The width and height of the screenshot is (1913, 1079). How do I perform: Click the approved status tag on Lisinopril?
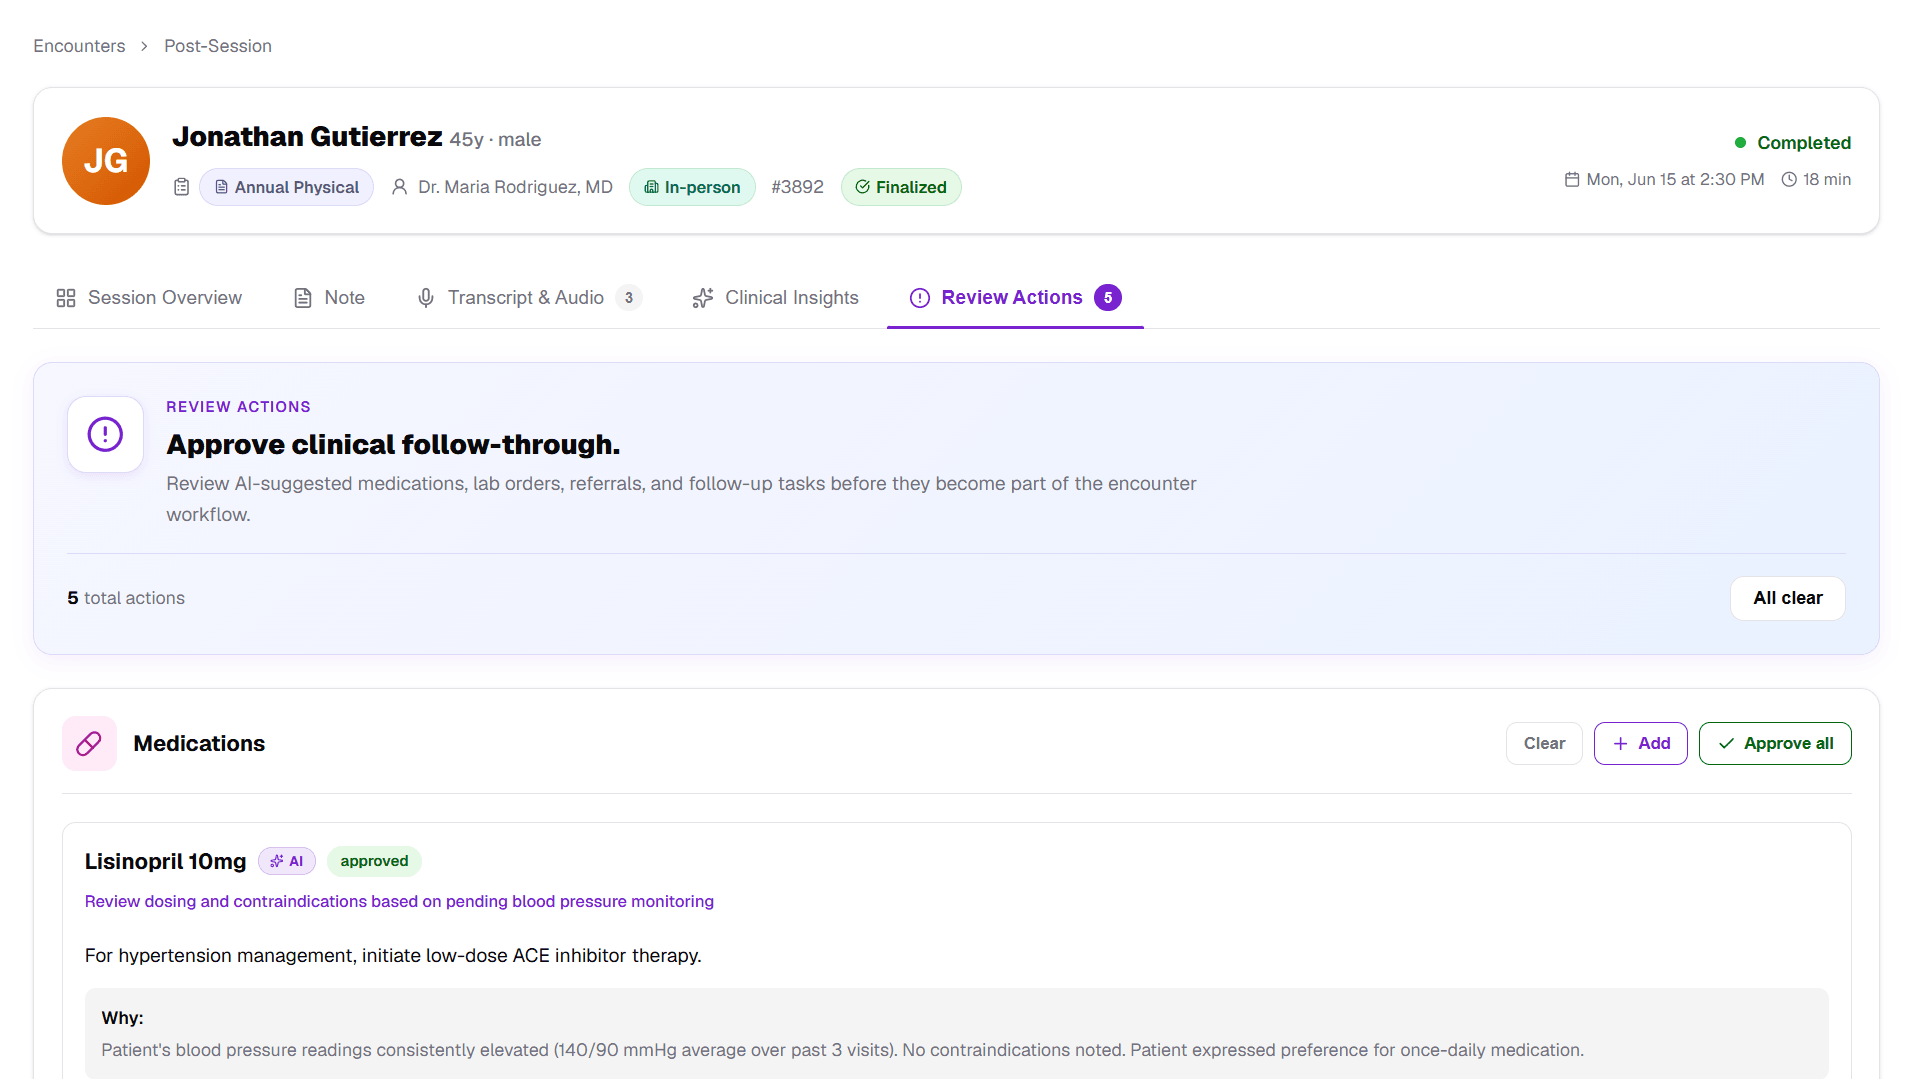374,861
